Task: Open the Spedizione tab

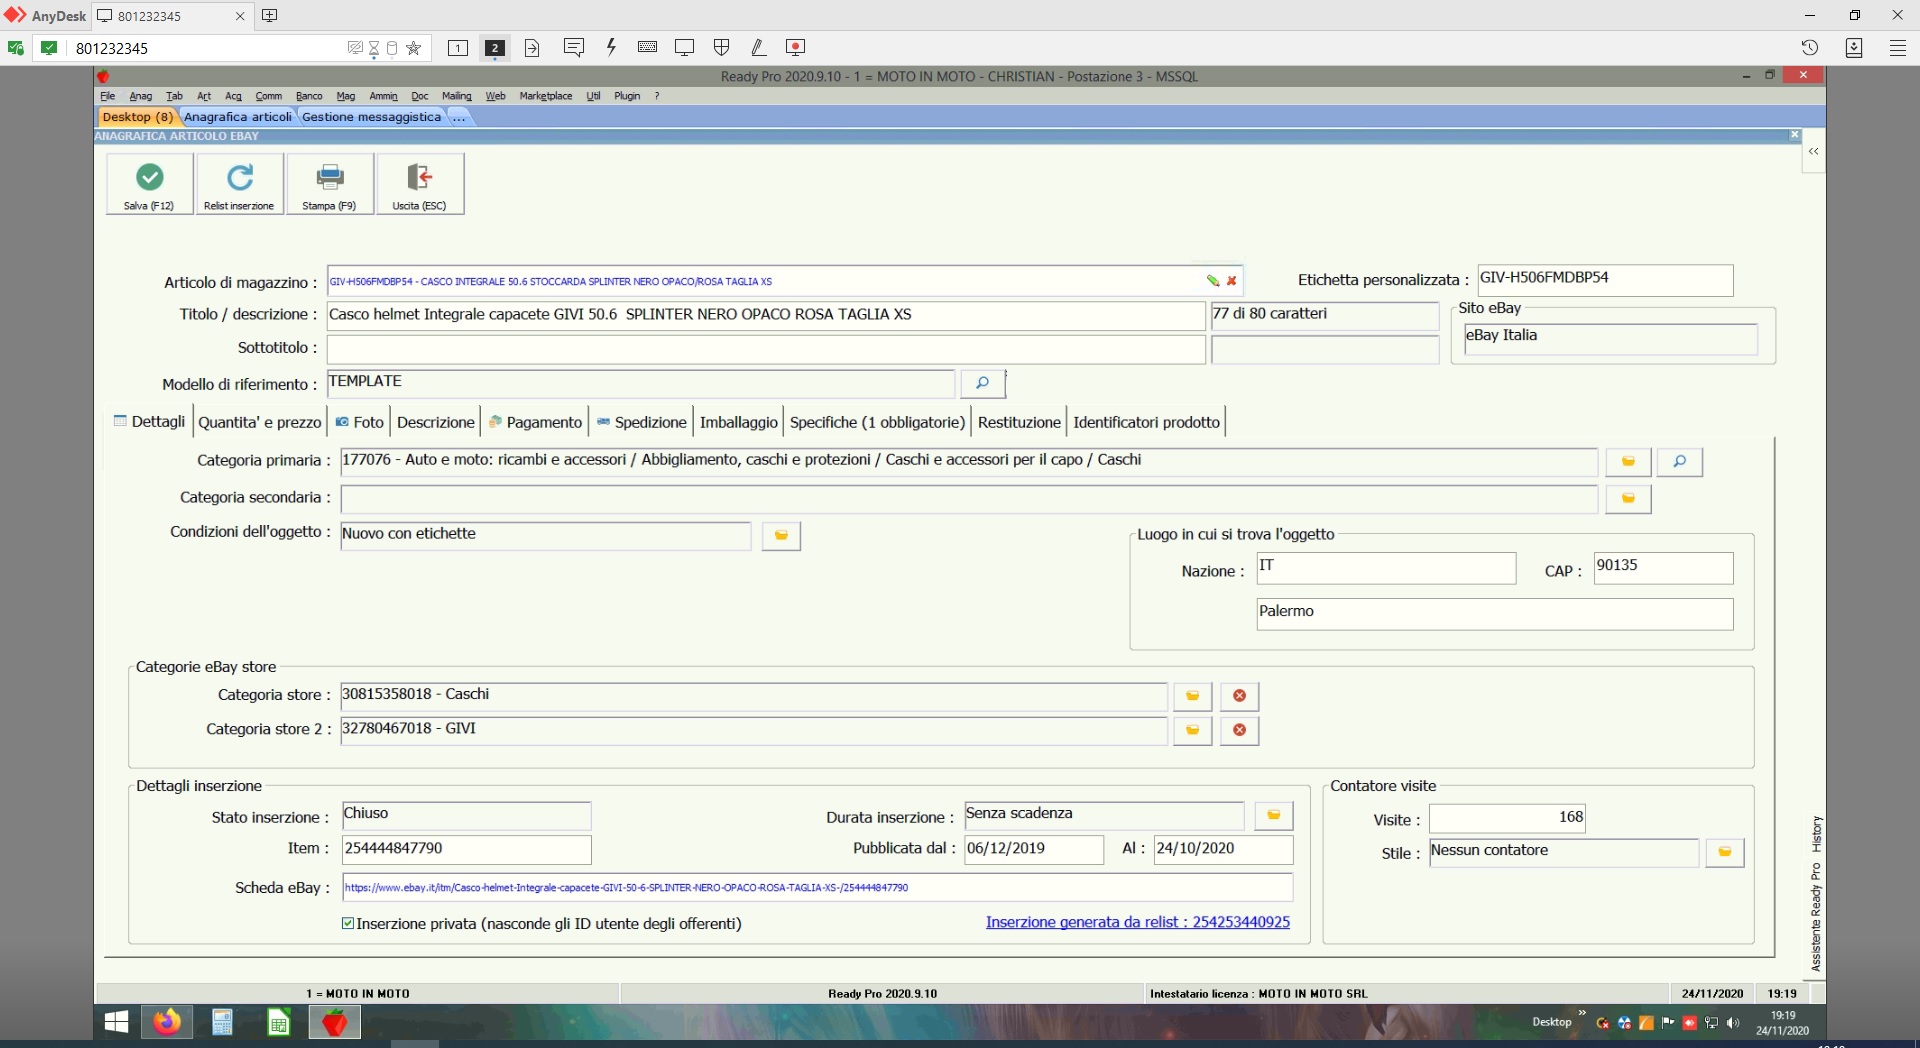Action: pos(642,422)
